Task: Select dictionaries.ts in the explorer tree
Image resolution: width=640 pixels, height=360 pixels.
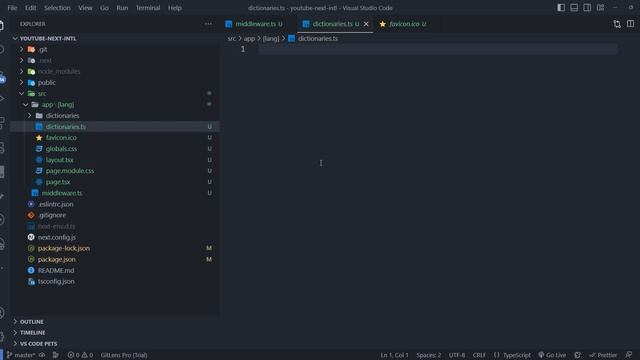Action: 115,127
